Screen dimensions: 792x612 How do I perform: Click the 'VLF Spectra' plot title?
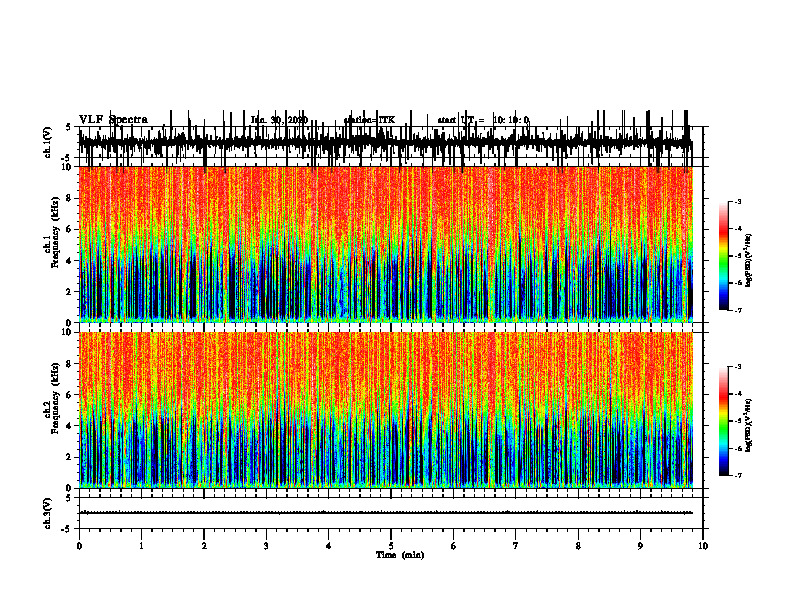pyautogui.click(x=113, y=120)
